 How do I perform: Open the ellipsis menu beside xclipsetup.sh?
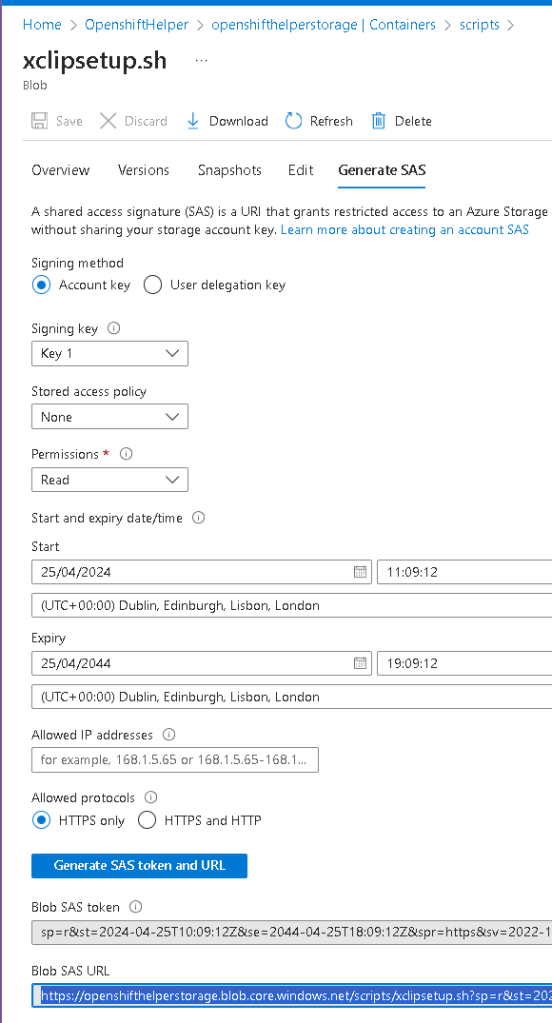(x=201, y=60)
